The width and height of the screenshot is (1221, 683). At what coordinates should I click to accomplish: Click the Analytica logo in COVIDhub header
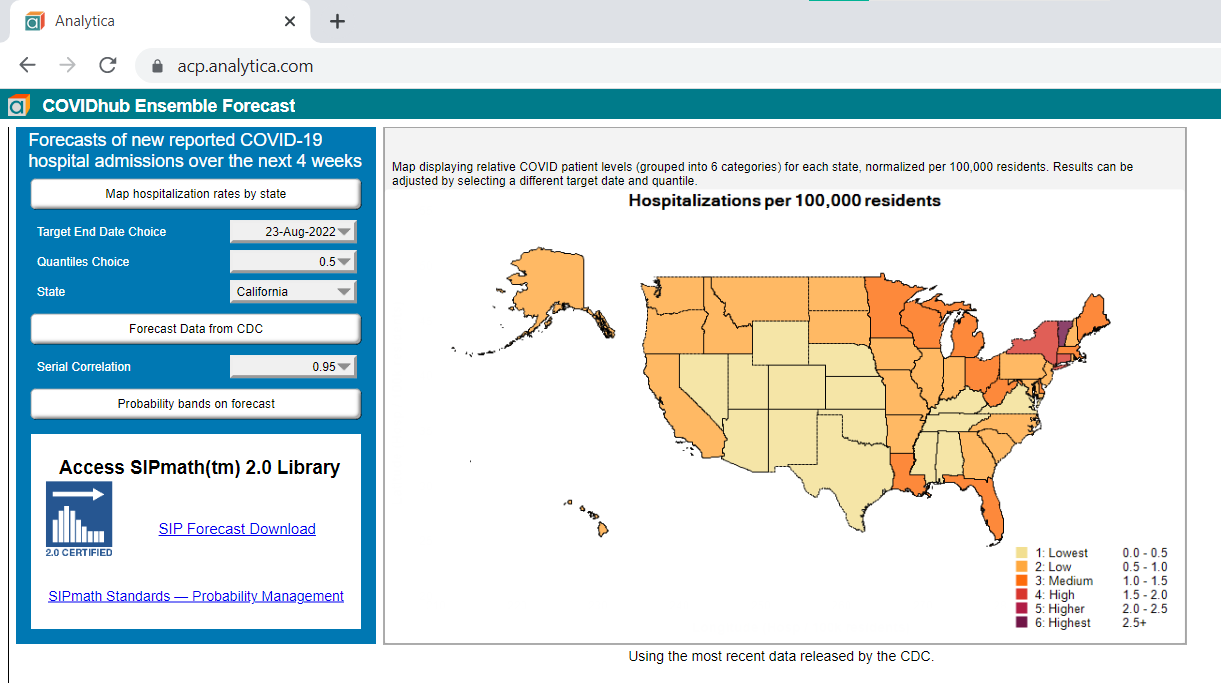tap(18, 105)
